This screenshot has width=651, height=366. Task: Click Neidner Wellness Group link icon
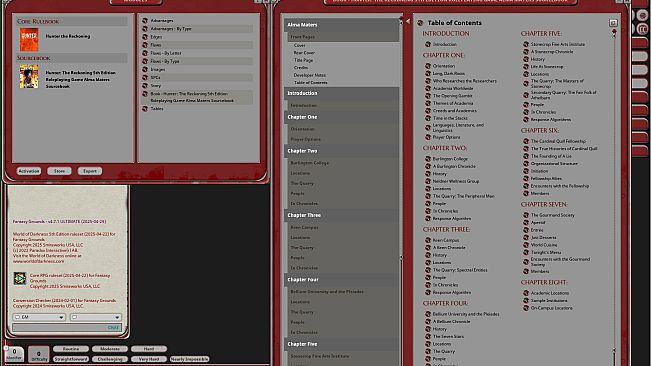pos(428,181)
